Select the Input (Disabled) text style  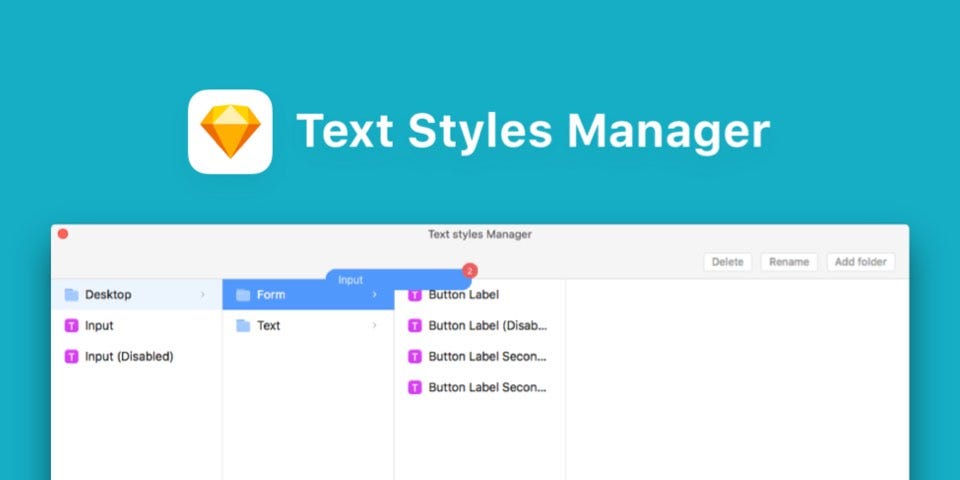coord(137,356)
